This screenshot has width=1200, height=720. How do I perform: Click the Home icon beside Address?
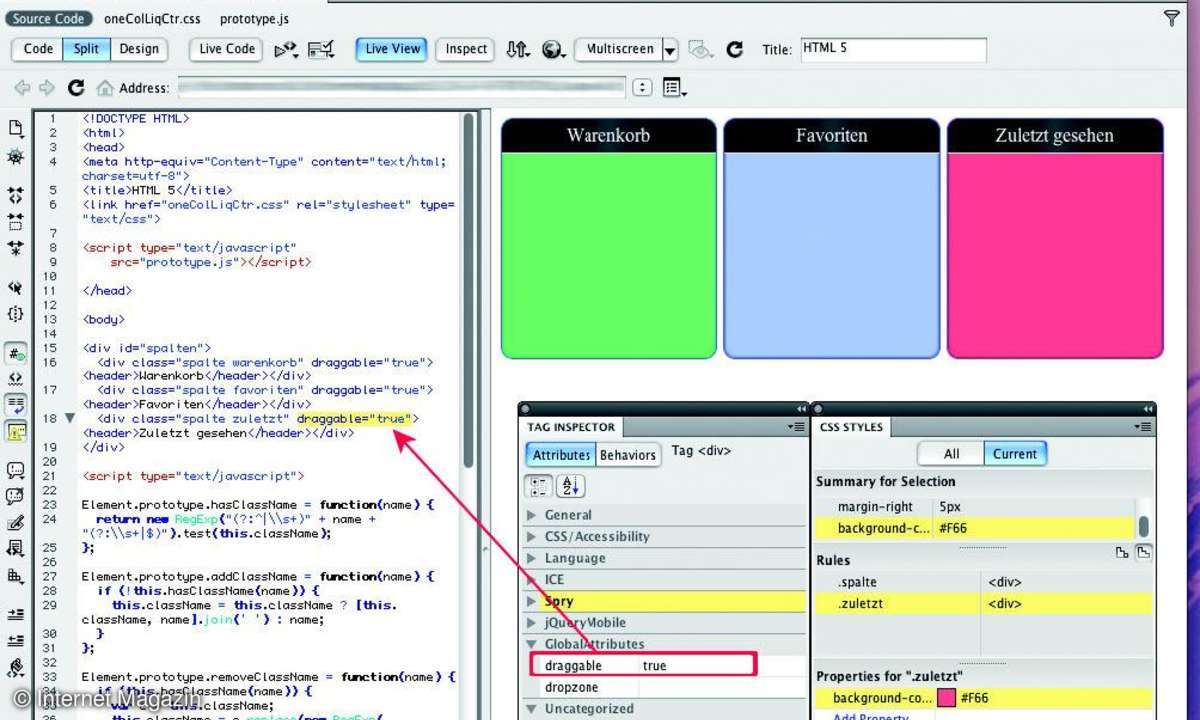coord(105,88)
